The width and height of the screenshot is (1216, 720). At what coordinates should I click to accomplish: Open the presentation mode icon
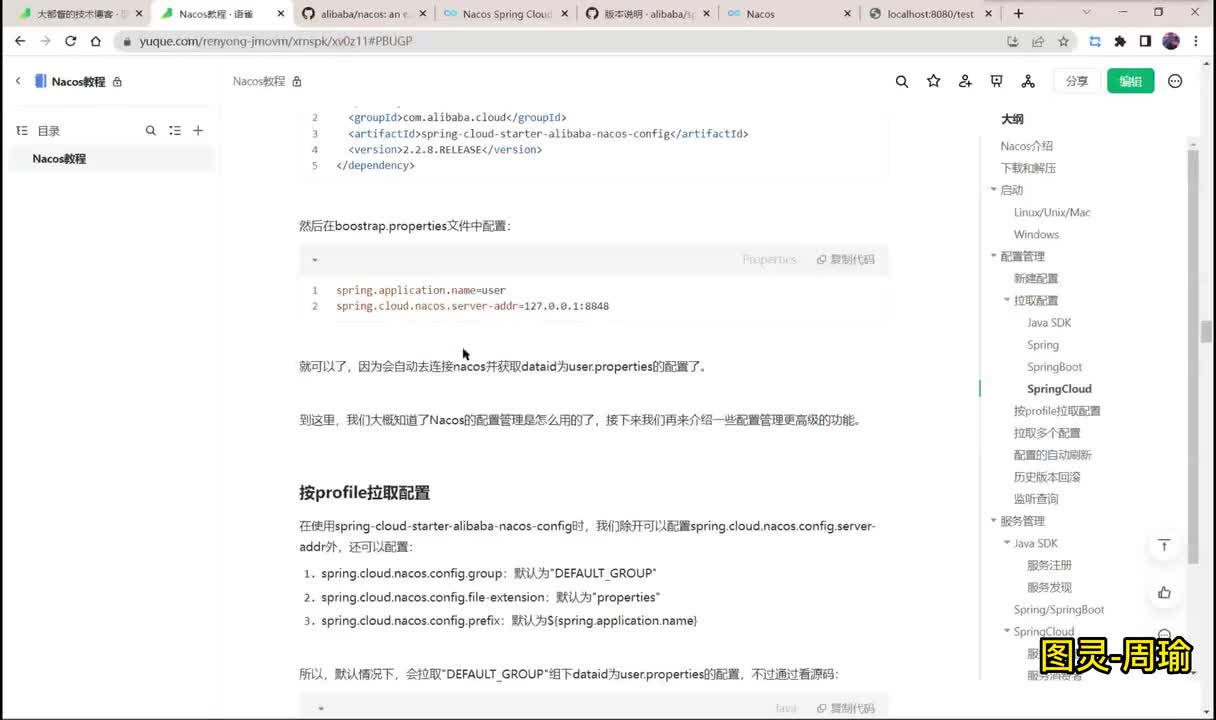pyautogui.click(x=996, y=81)
